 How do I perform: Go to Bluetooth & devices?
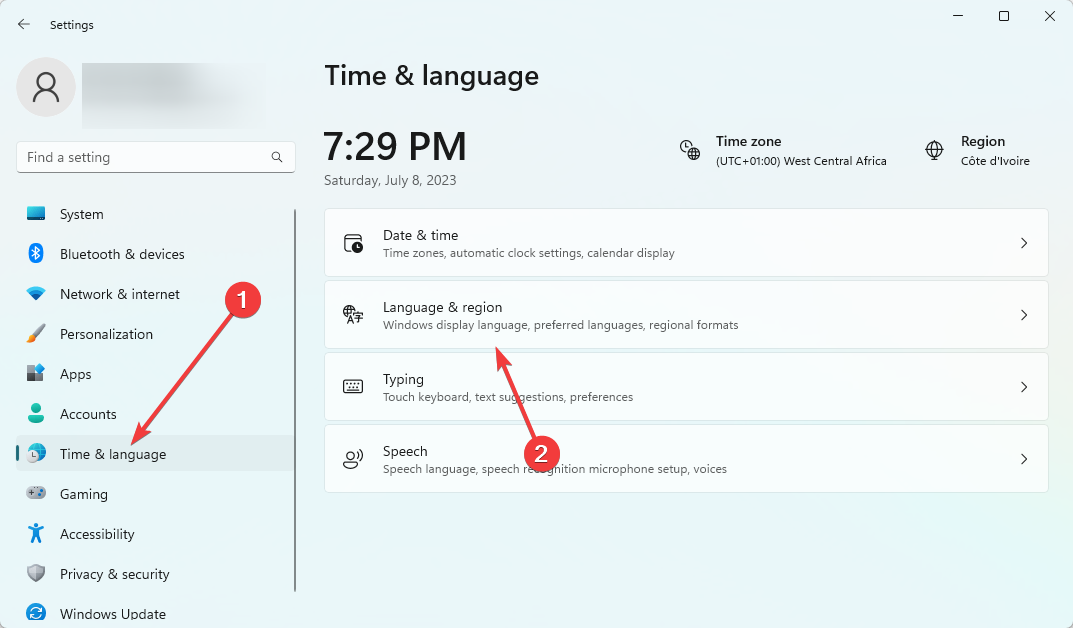155,254
